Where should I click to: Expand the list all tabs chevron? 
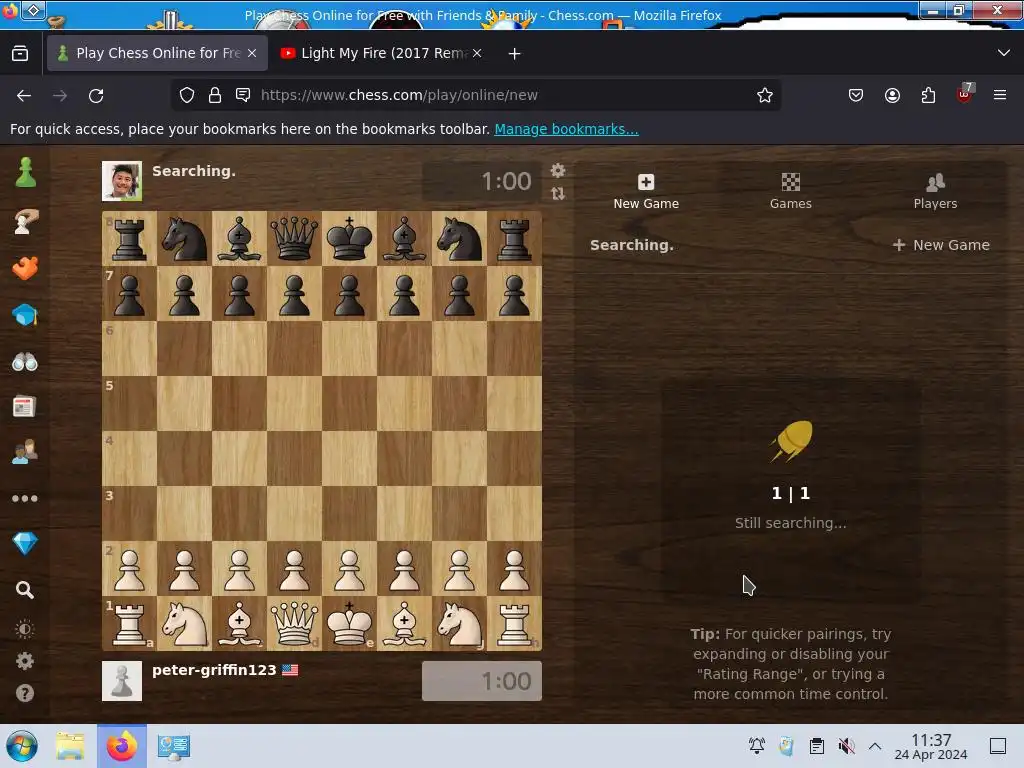1004,53
